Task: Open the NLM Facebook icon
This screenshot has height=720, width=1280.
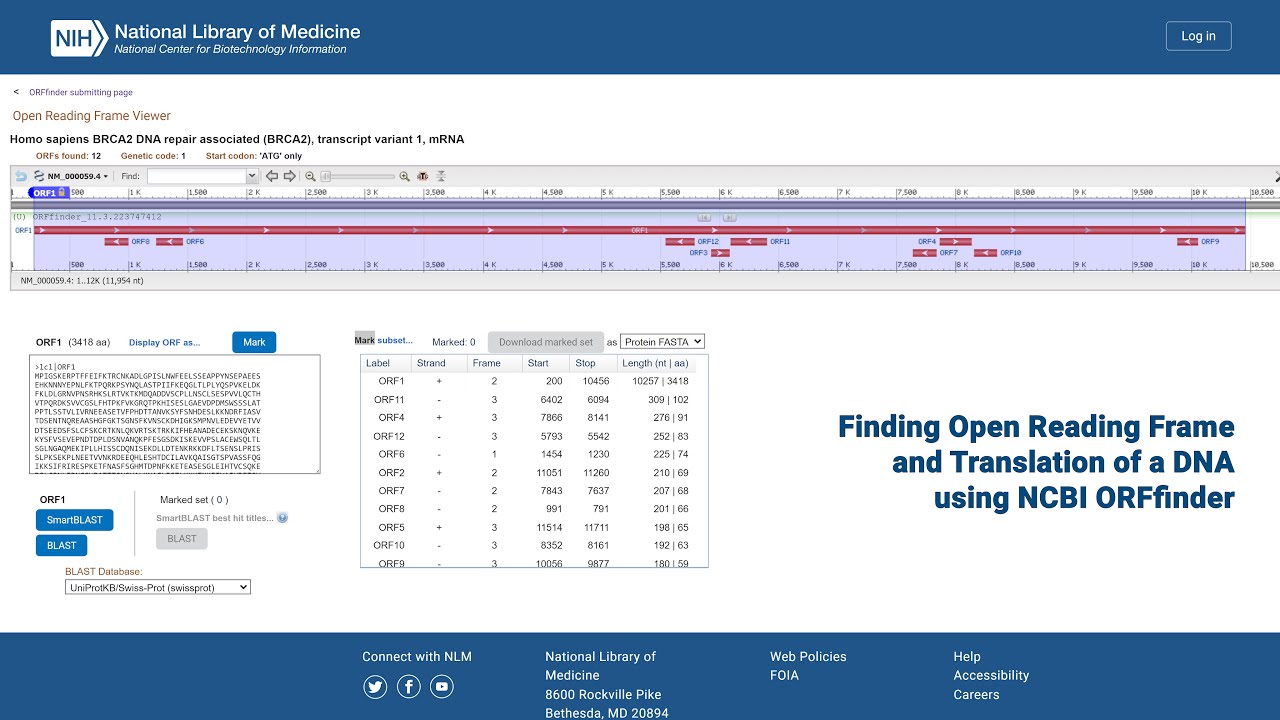Action: pos(409,686)
